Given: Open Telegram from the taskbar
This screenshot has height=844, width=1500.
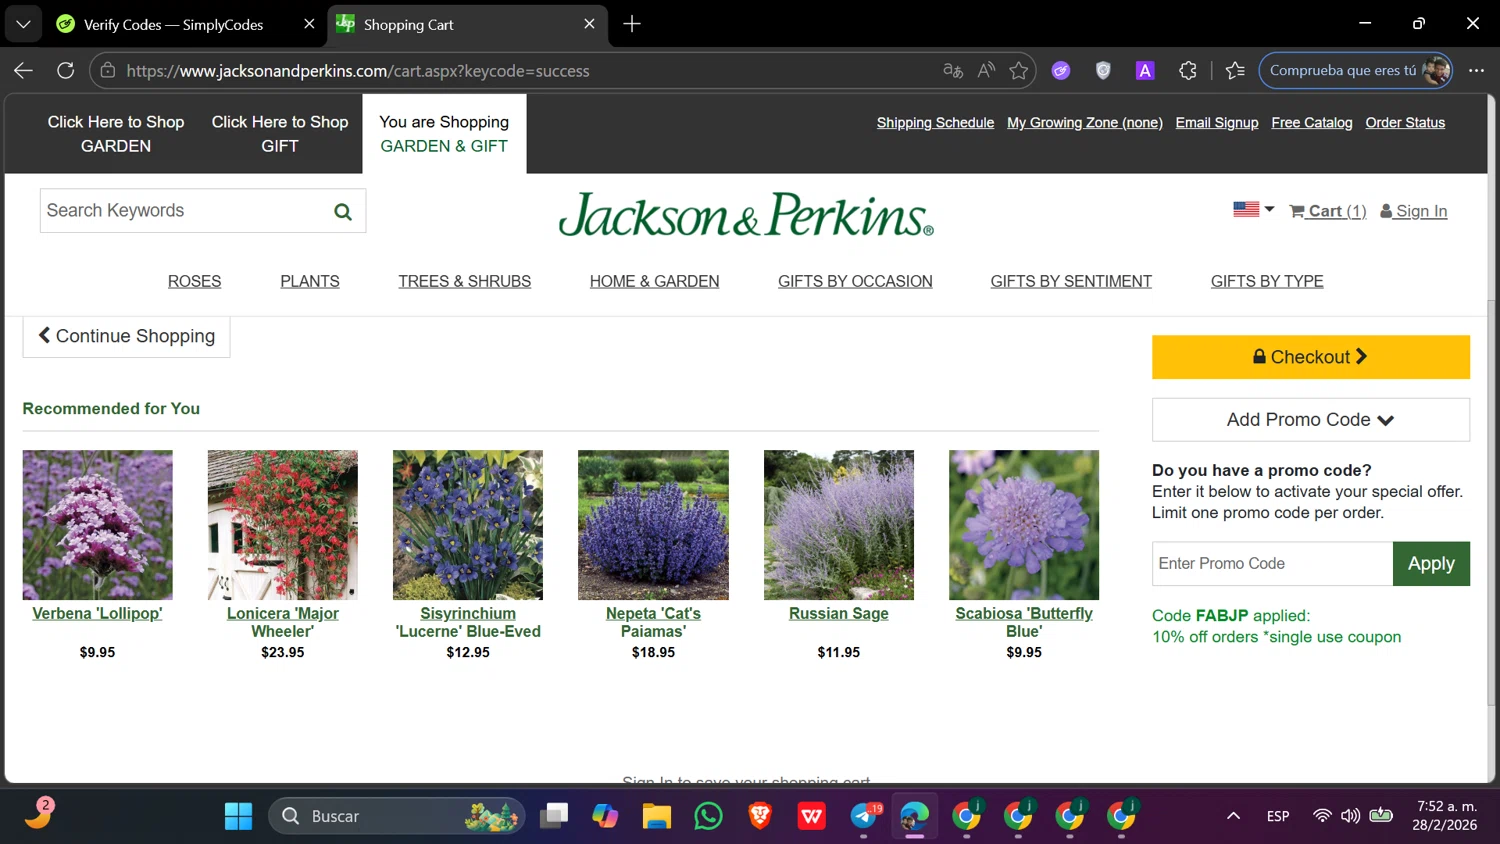Looking at the screenshot, I should [864, 817].
